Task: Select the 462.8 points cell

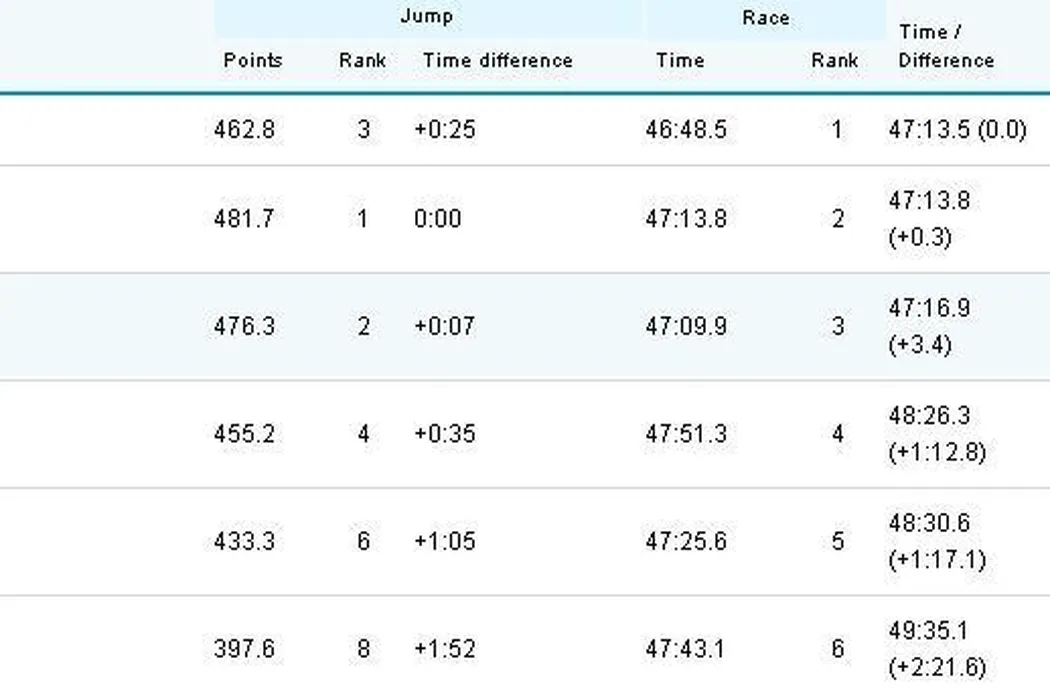Action: [244, 130]
